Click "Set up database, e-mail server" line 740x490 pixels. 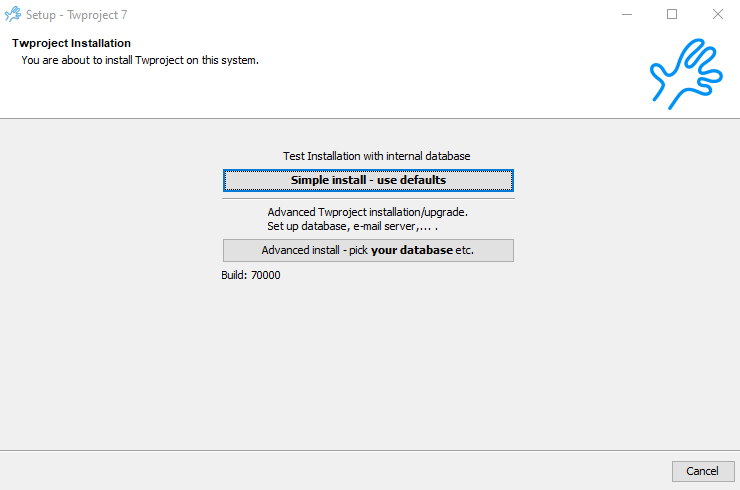pos(352,226)
